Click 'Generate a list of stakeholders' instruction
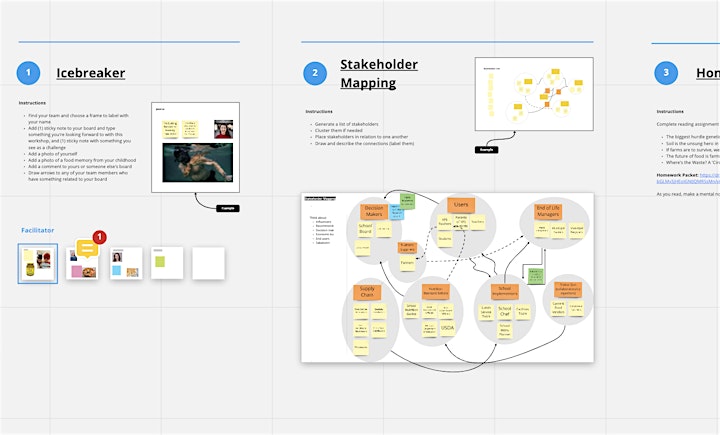This screenshot has height=435, width=720. (347, 124)
